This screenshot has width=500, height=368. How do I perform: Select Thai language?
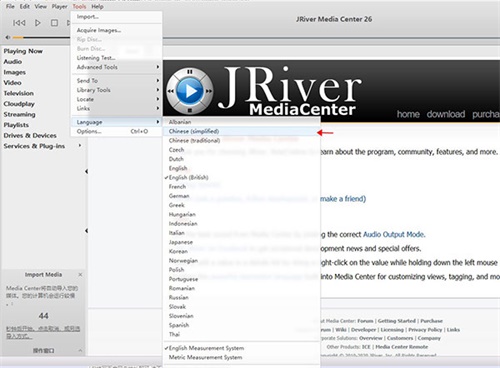click(x=241, y=334)
